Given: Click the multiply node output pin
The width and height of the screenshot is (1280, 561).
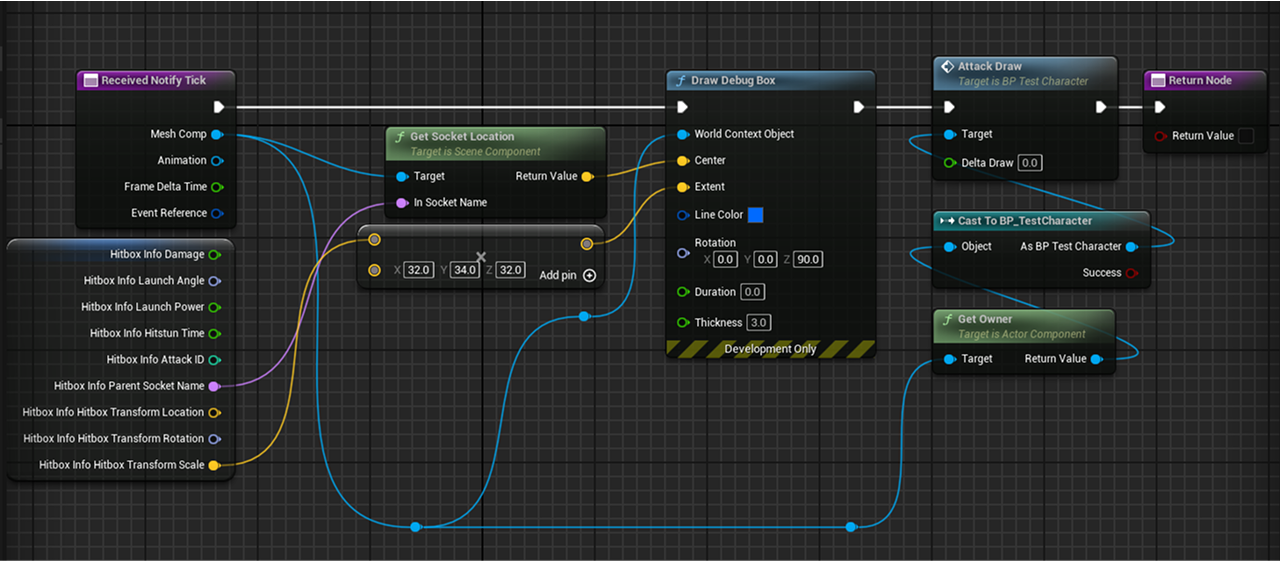Looking at the screenshot, I should click(586, 242).
